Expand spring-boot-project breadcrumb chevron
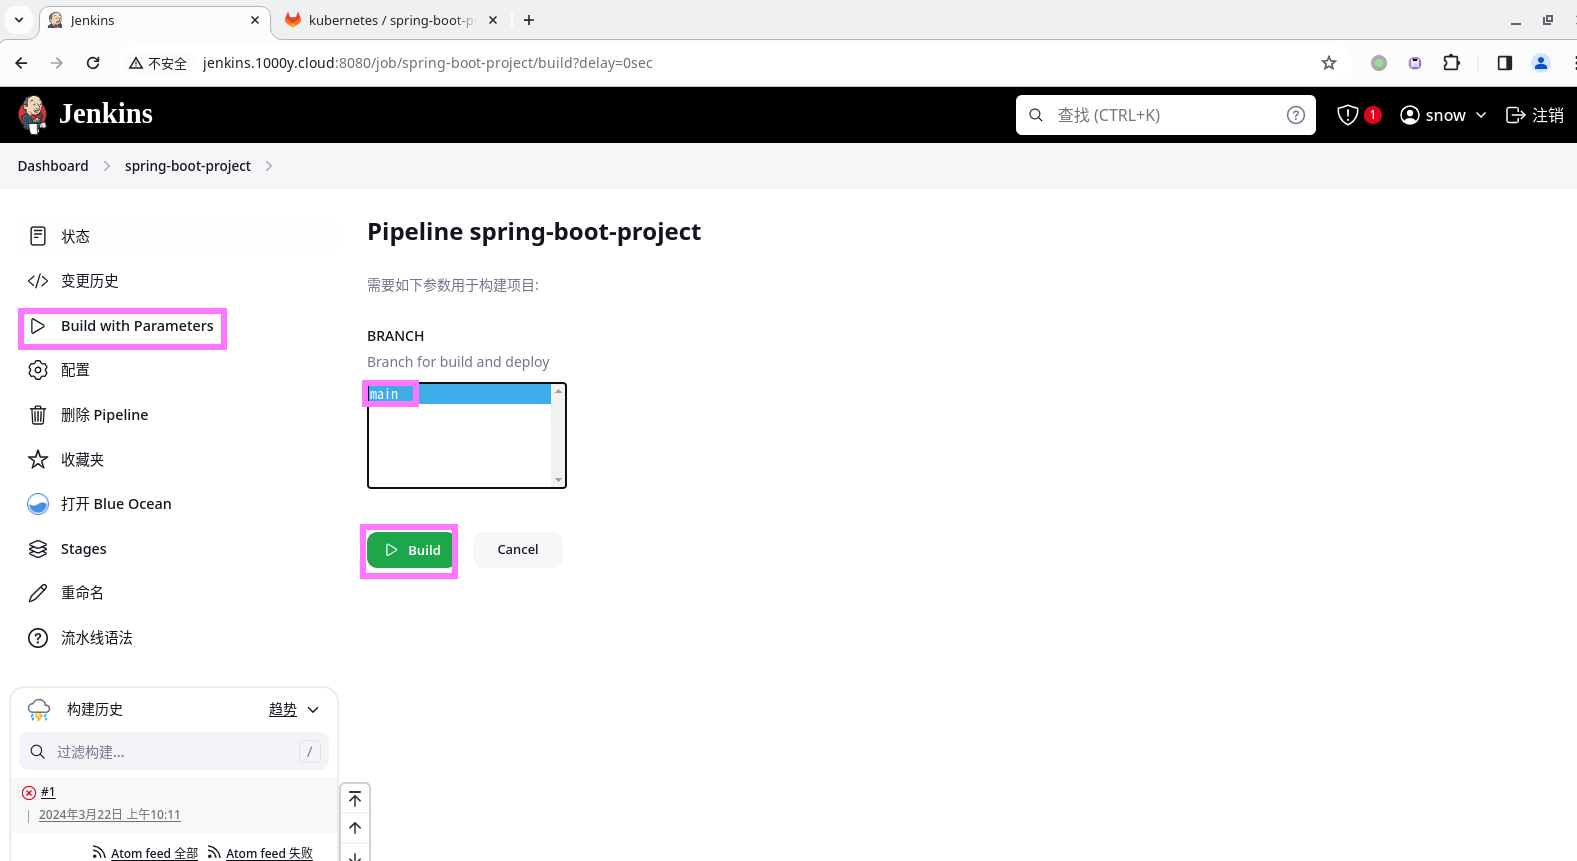The width and height of the screenshot is (1577, 861). [x=269, y=166]
